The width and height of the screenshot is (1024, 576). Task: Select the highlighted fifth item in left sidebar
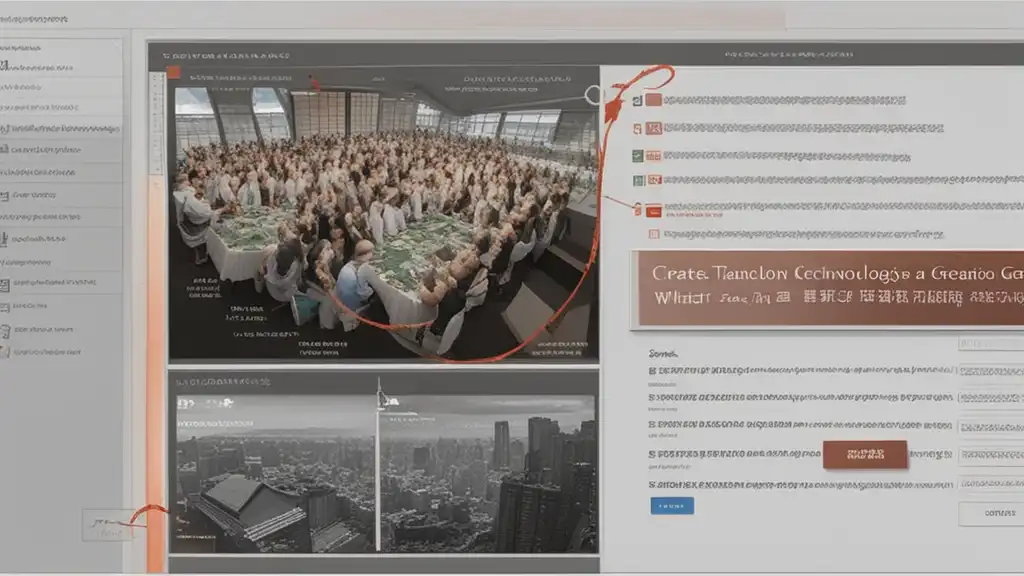coord(60,149)
